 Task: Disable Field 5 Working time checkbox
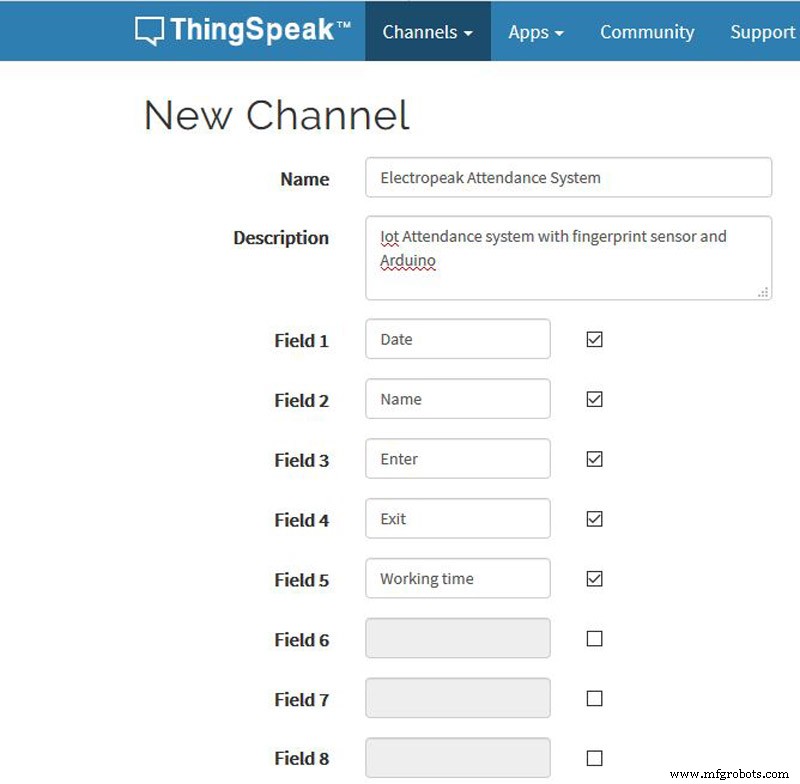coord(594,579)
